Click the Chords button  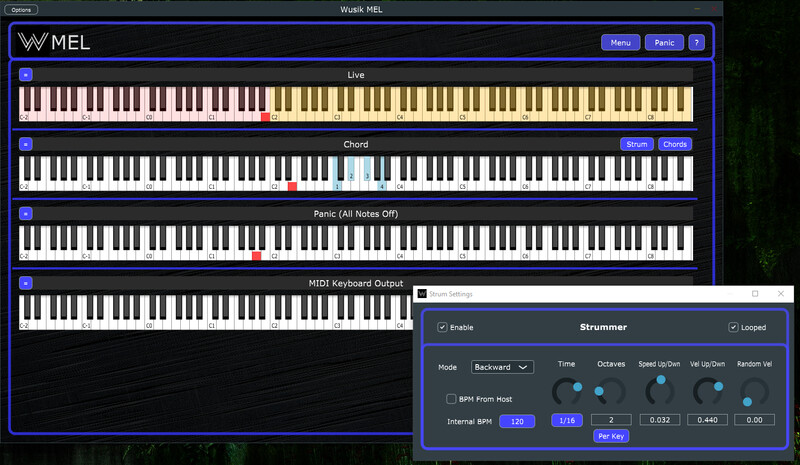point(675,144)
